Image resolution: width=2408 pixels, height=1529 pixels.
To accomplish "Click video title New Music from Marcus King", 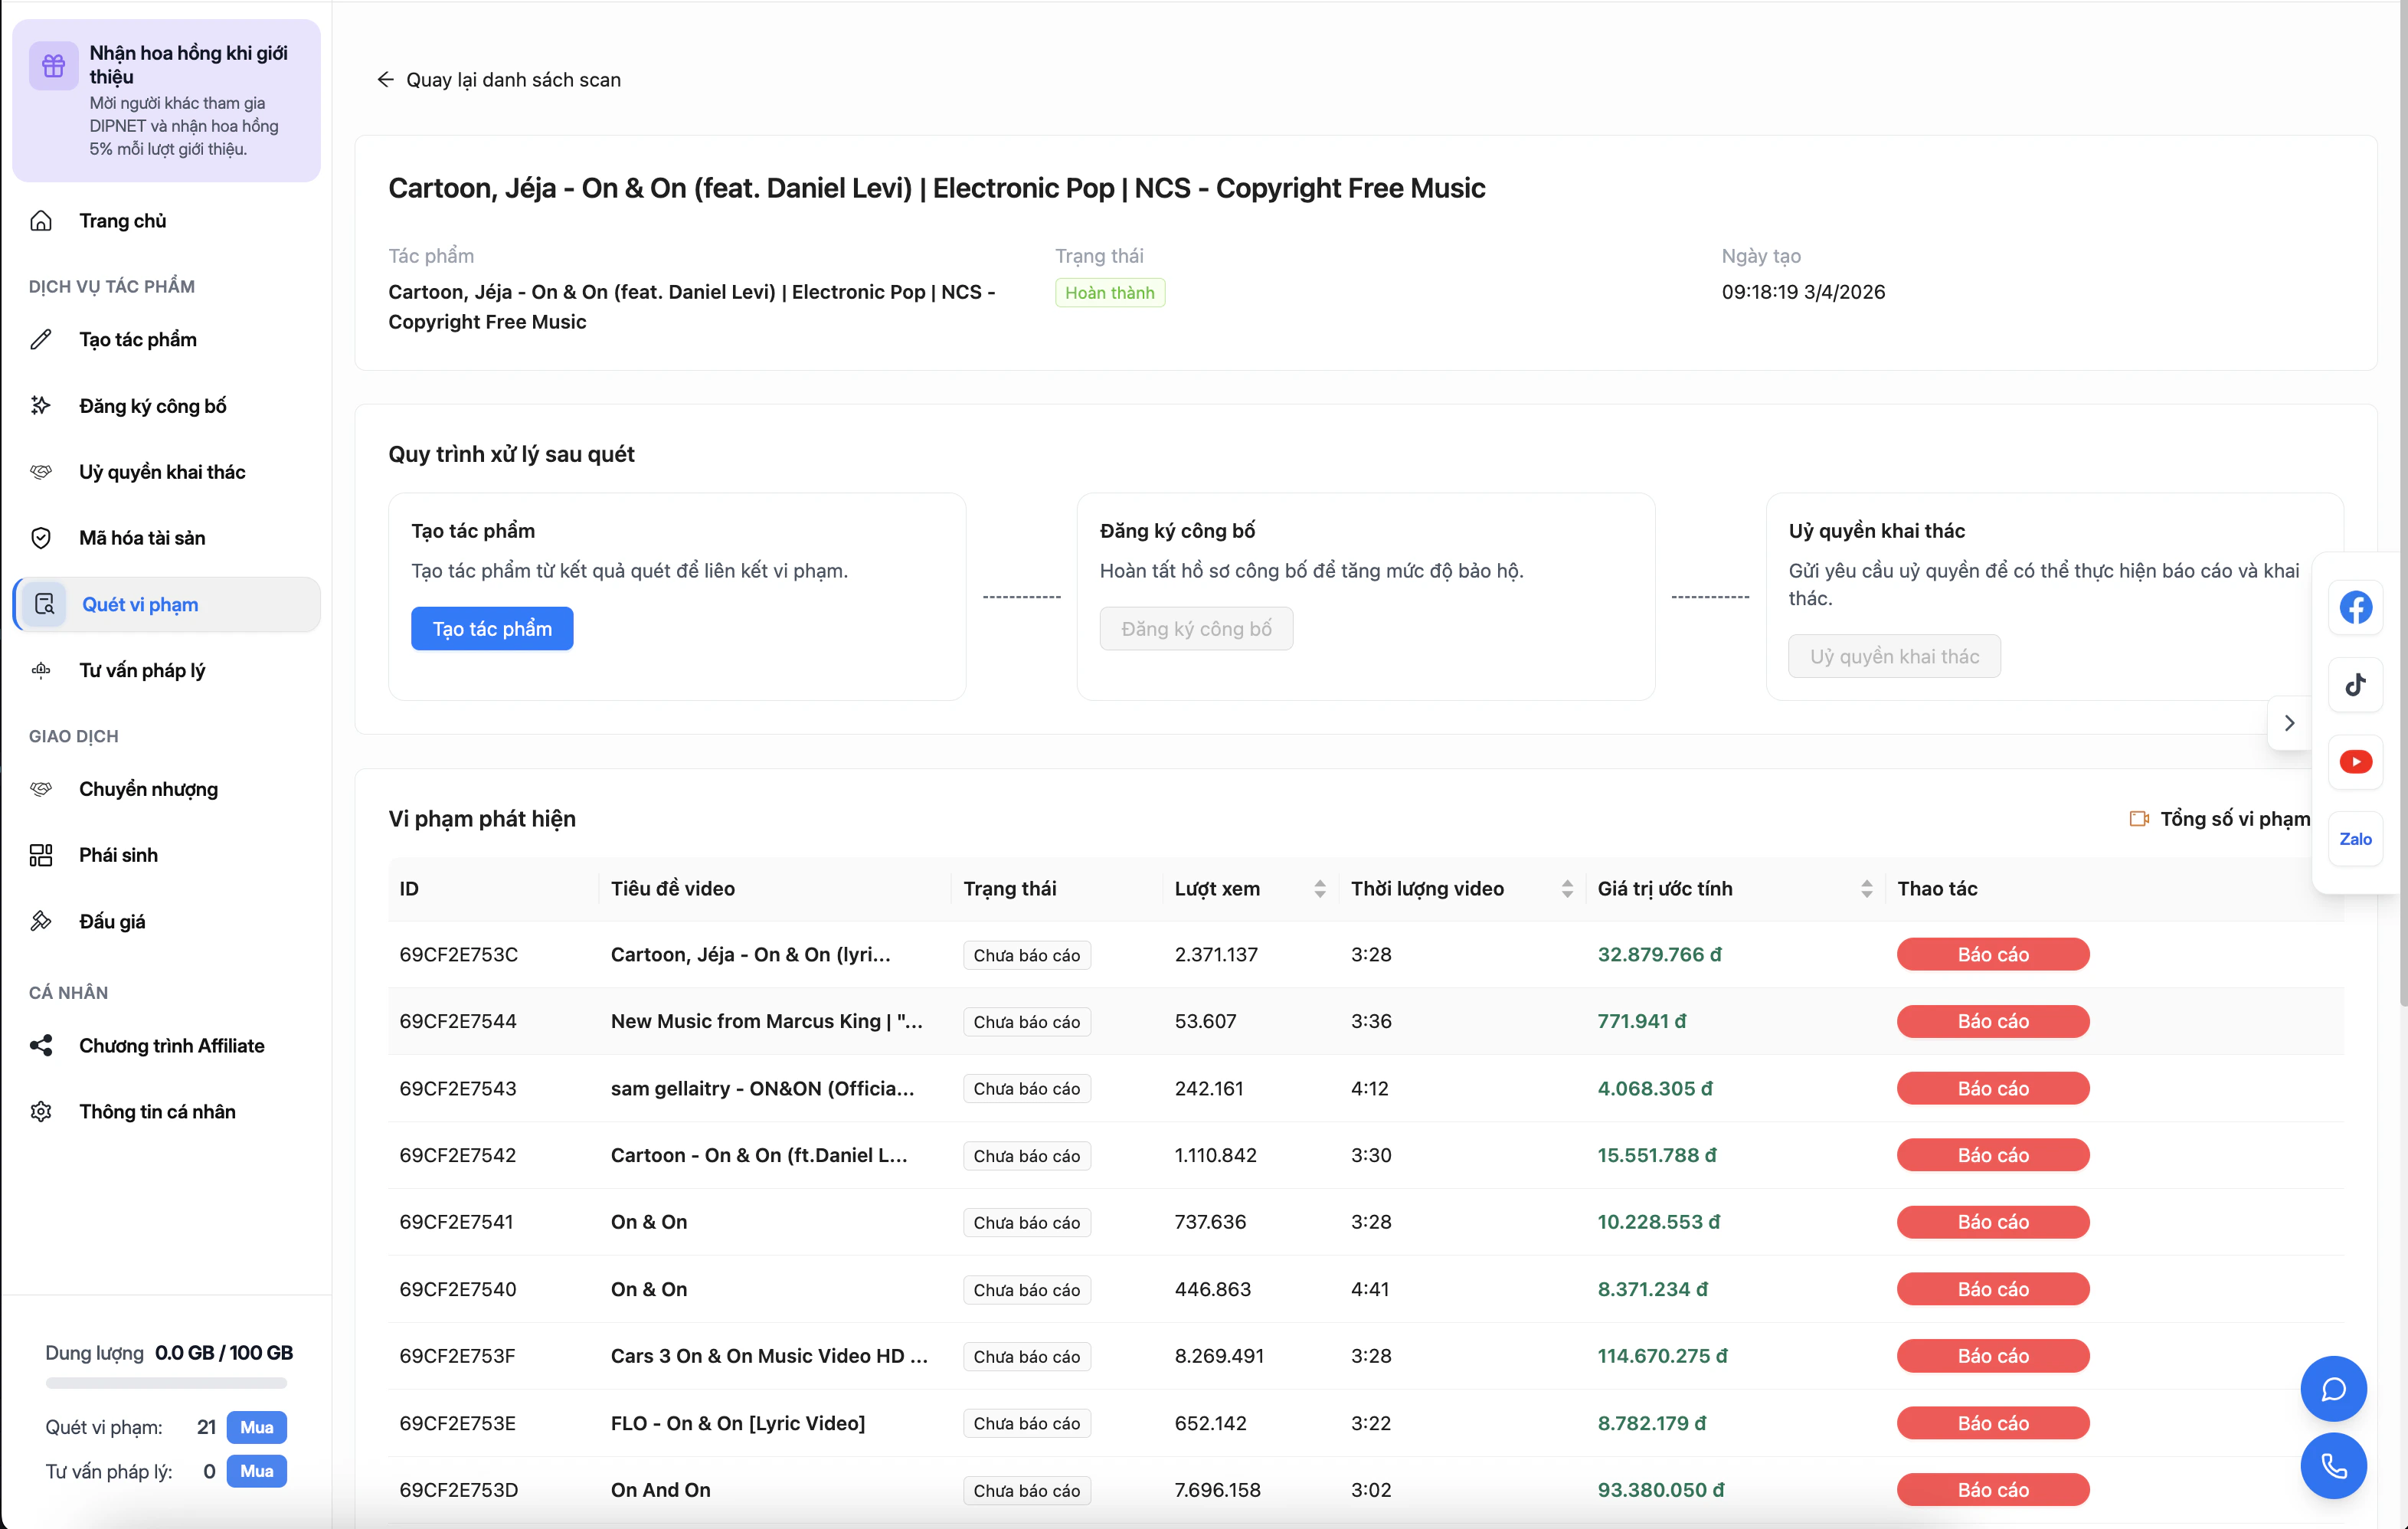I will click(766, 1021).
